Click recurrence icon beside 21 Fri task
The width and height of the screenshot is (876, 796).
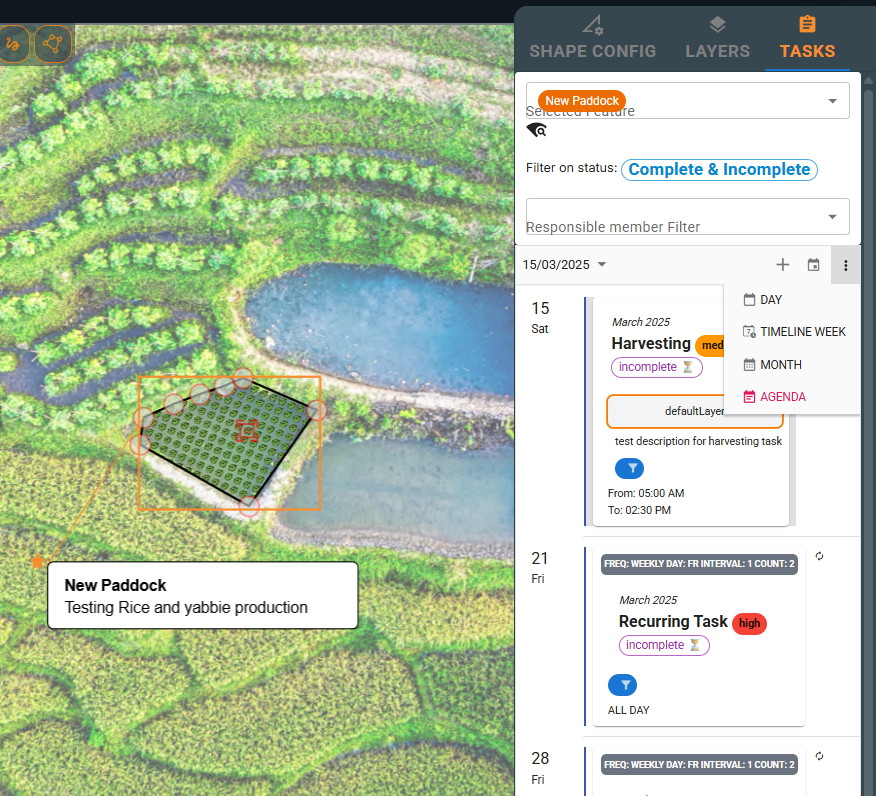(820, 556)
